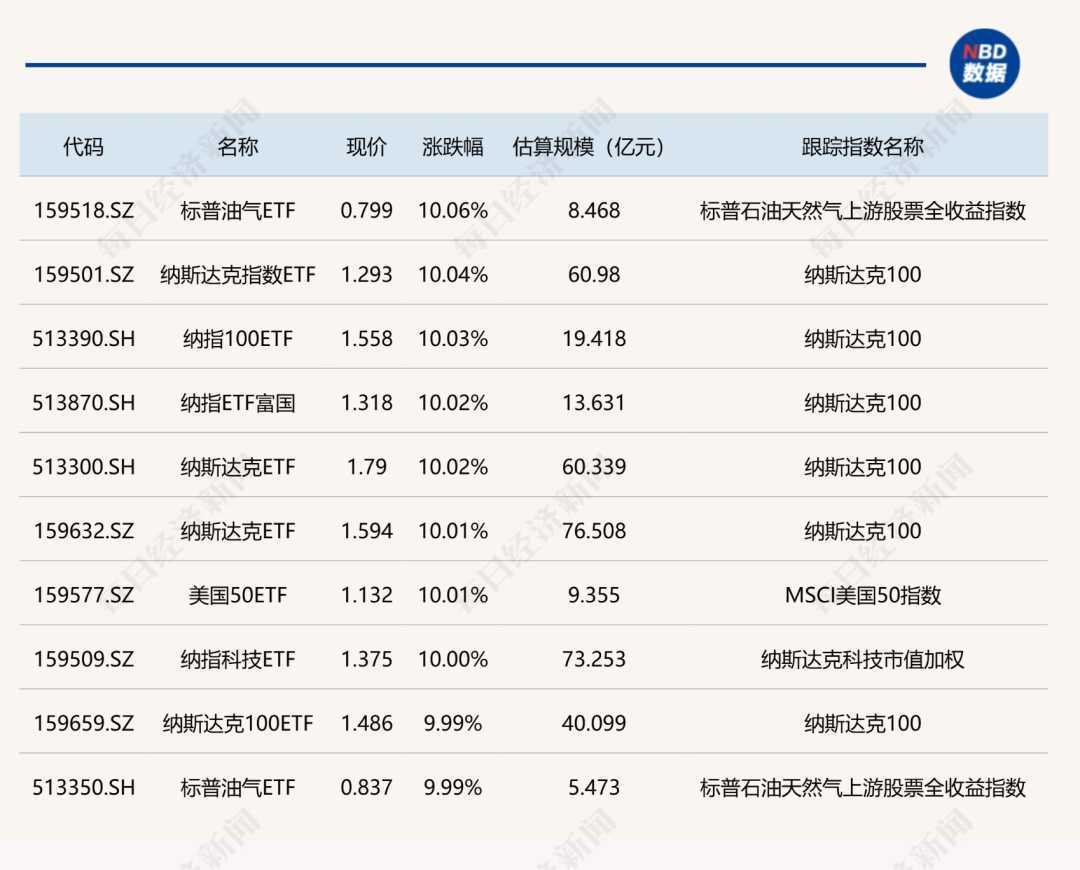
Task: Select code 513350.SH in the last row
Action: click(x=83, y=787)
